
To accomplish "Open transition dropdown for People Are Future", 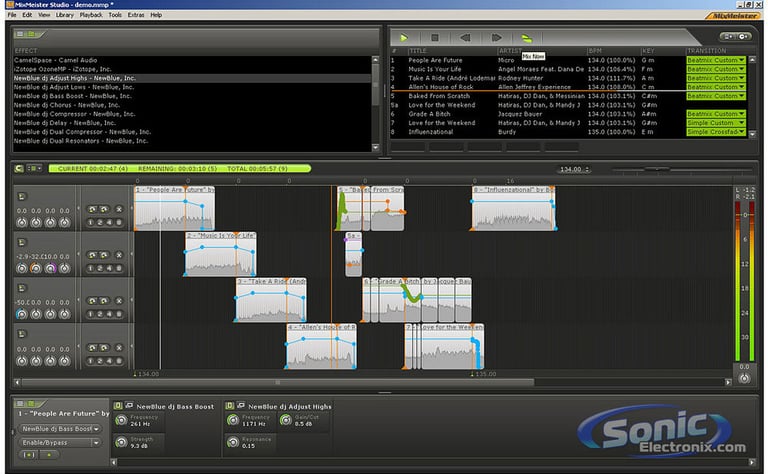I will point(716,60).
